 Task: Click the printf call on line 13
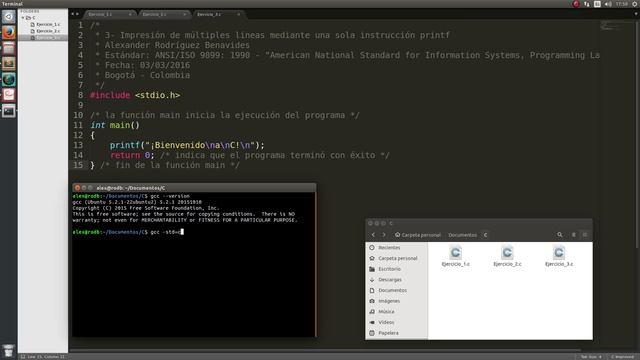(x=187, y=145)
